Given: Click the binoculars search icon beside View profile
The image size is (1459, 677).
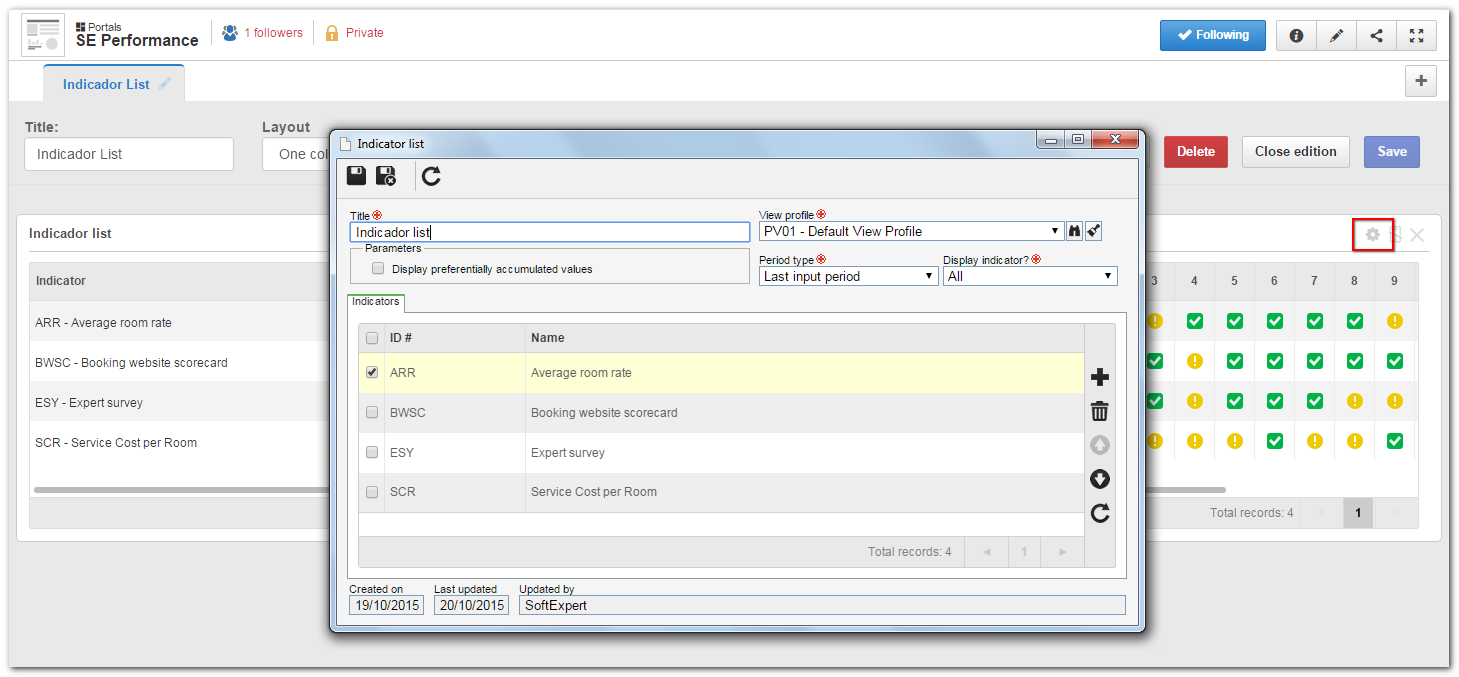Looking at the screenshot, I should (1075, 231).
